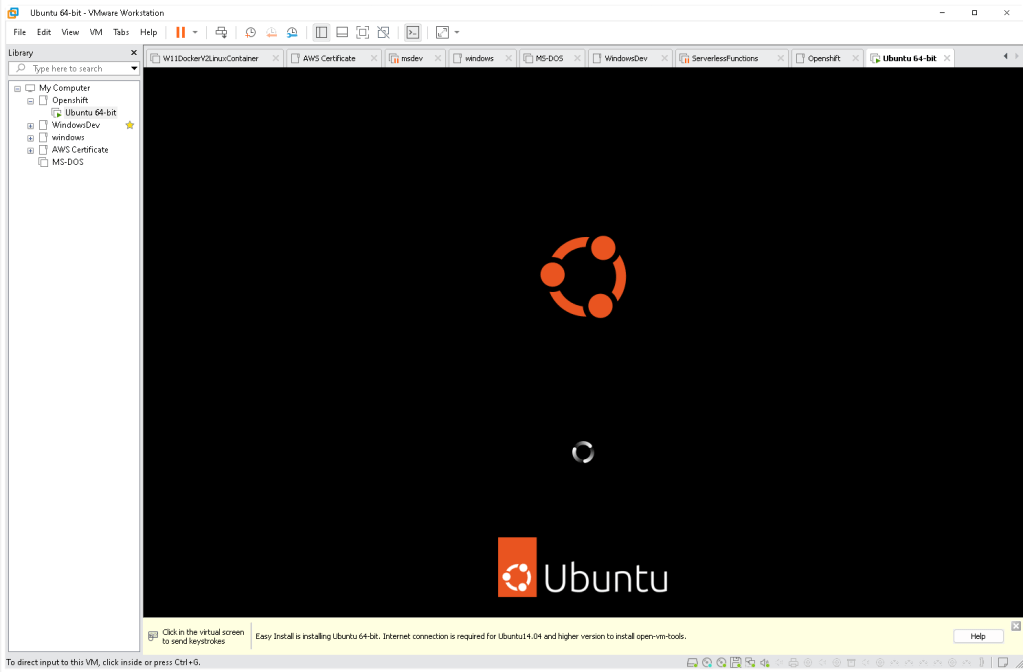
Task: Enter full screen mode
Action: click(363, 32)
